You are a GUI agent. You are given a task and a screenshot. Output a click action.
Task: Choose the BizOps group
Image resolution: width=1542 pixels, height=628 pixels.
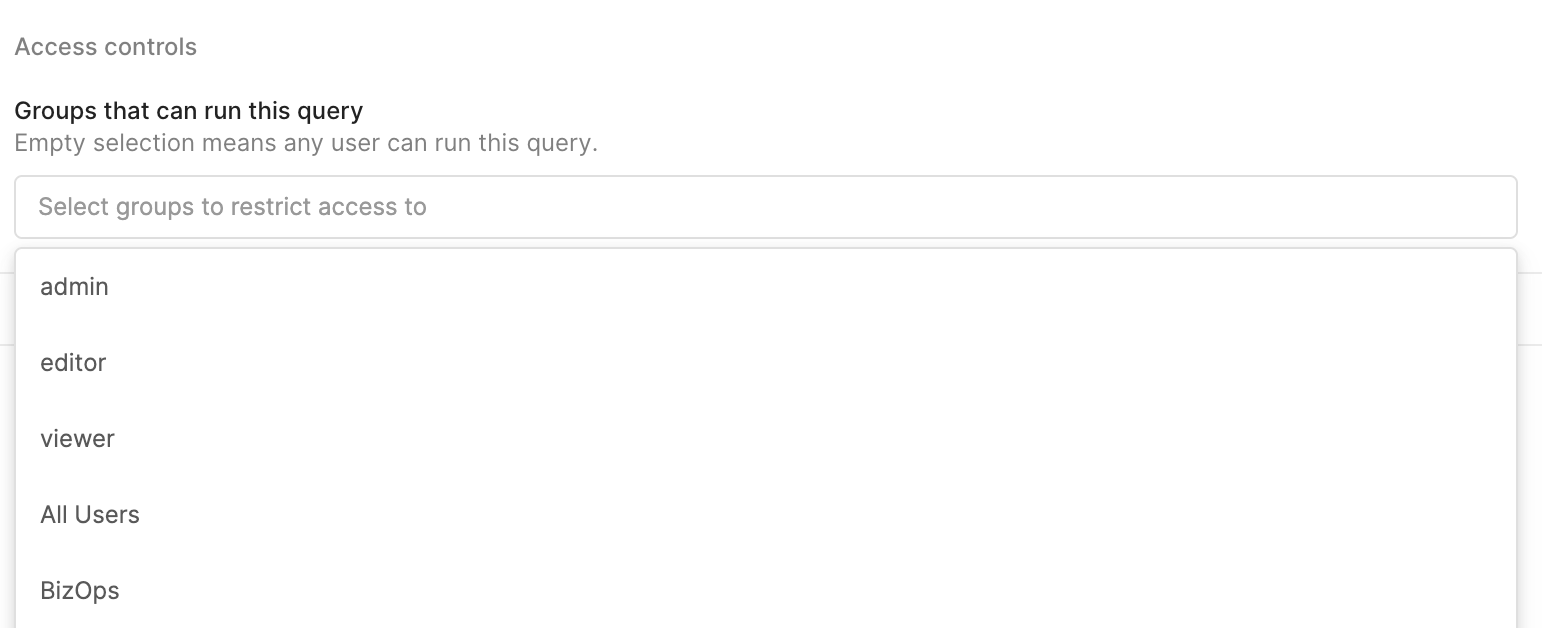pos(80,591)
